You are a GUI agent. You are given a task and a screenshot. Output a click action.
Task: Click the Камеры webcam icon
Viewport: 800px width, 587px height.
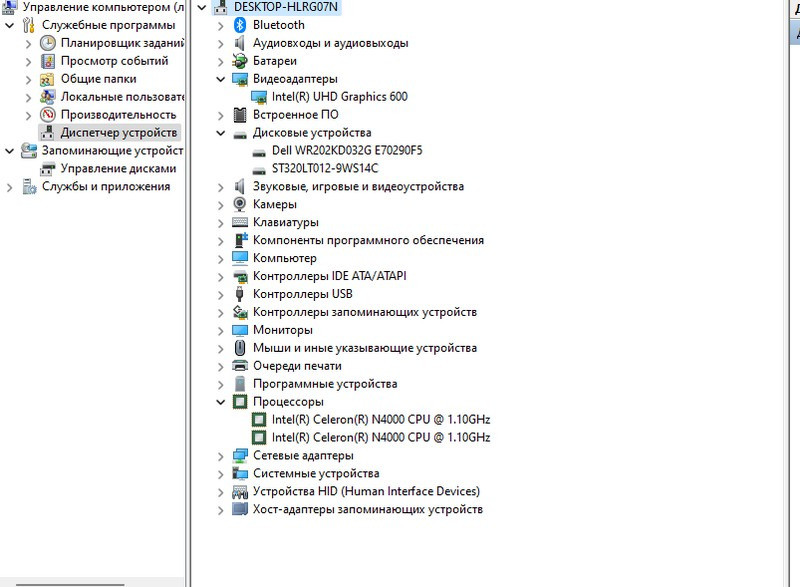pos(240,204)
